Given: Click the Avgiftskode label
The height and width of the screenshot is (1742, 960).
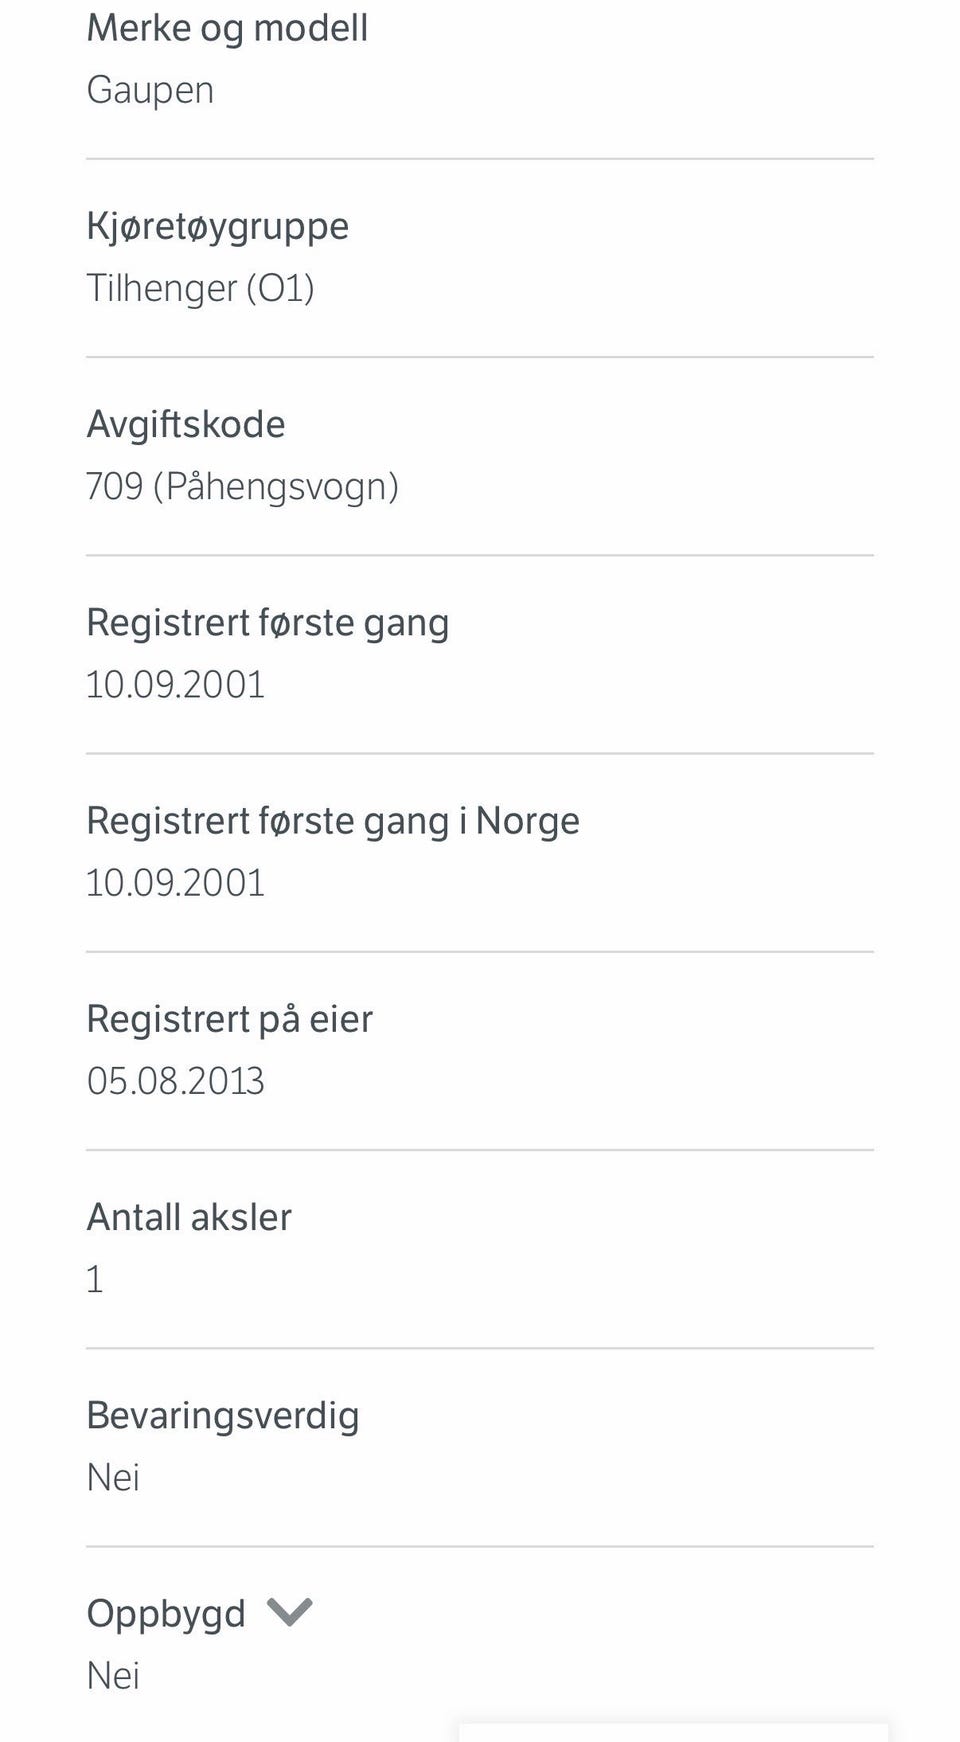Looking at the screenshot, I should 185,424.
